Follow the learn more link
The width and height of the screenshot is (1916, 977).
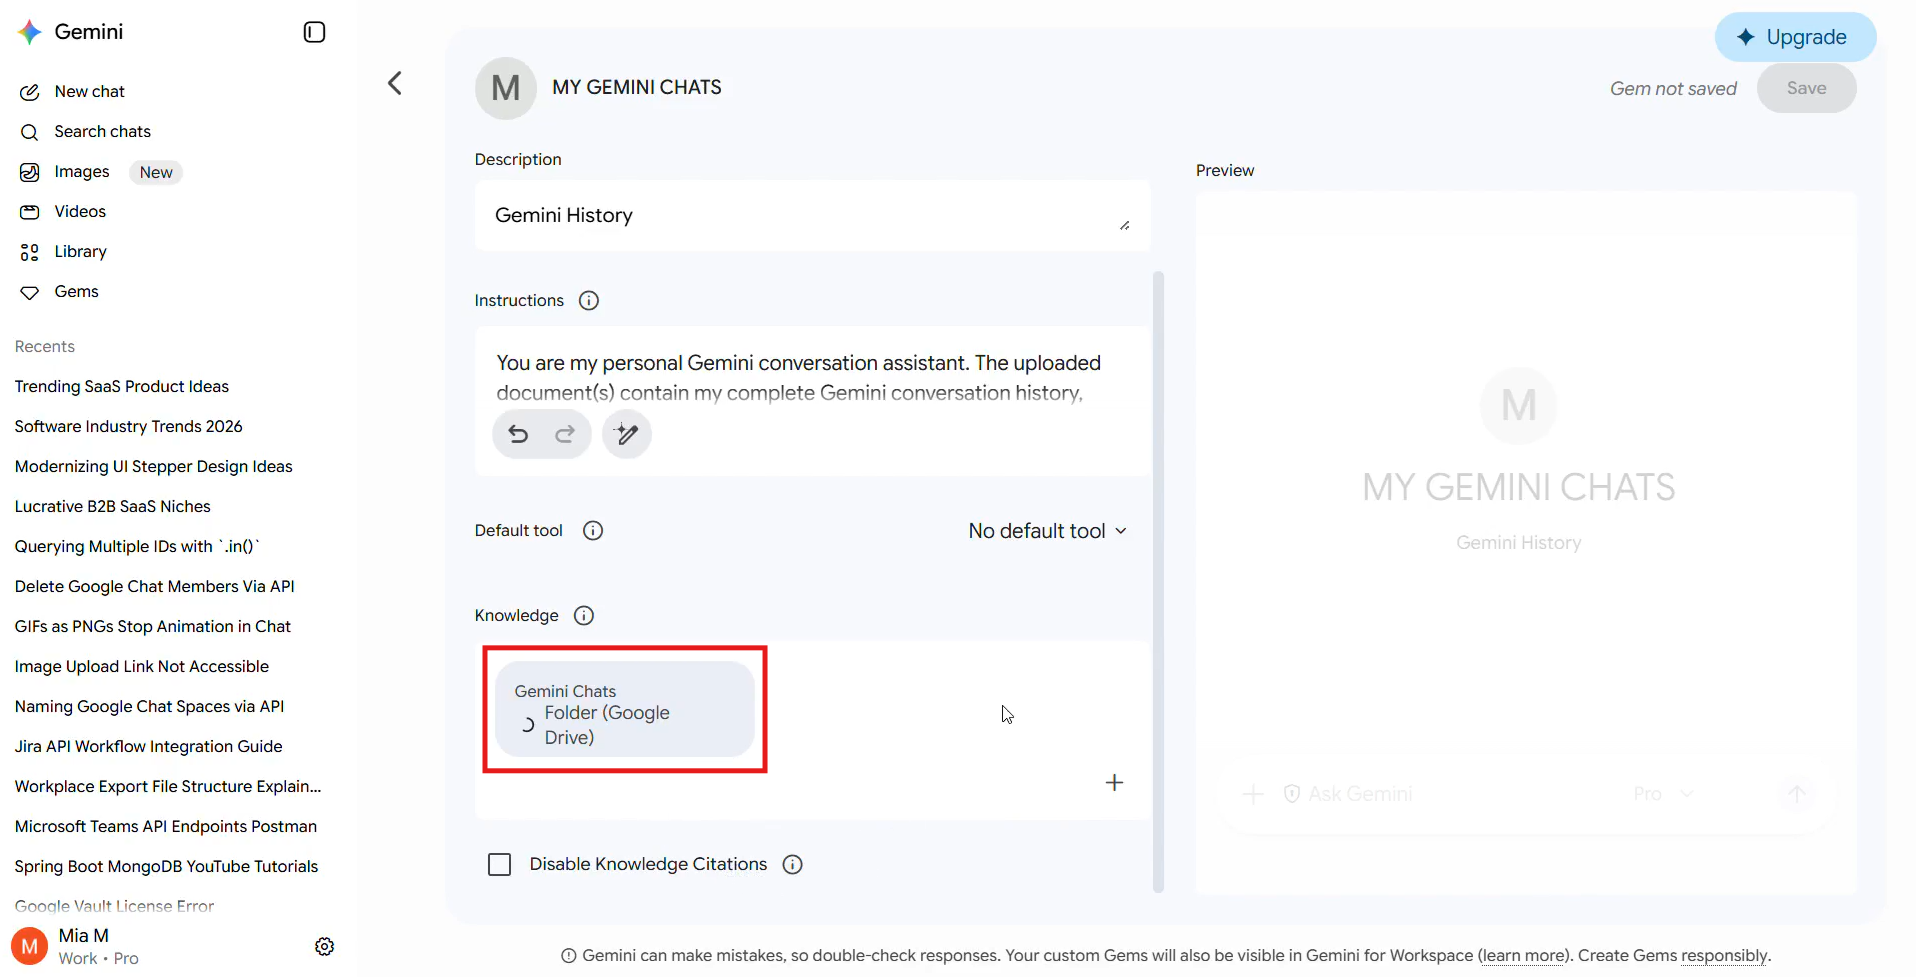(x=1523, y=956)
